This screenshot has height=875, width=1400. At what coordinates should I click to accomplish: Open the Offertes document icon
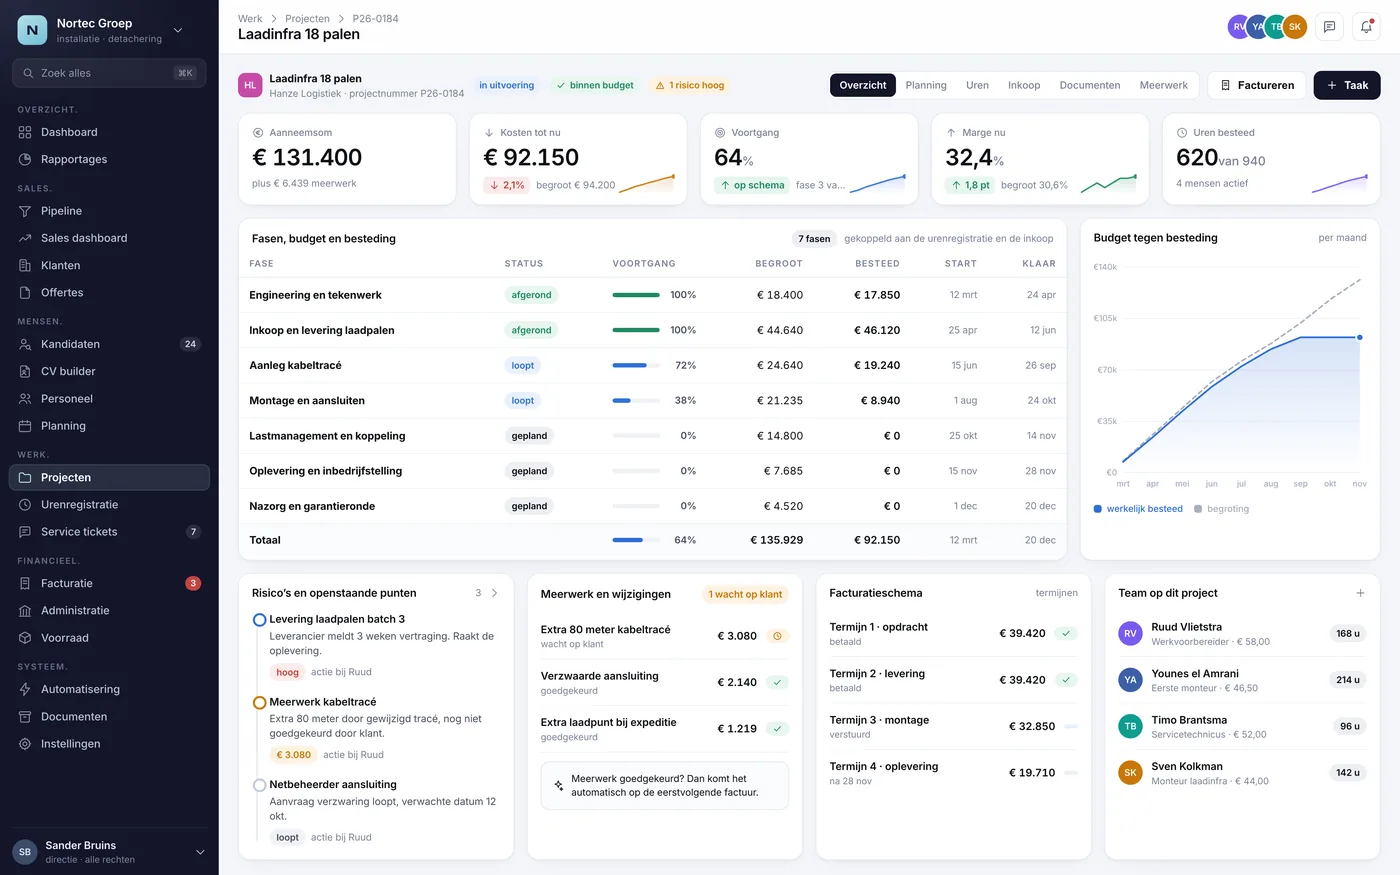point(25,292)
